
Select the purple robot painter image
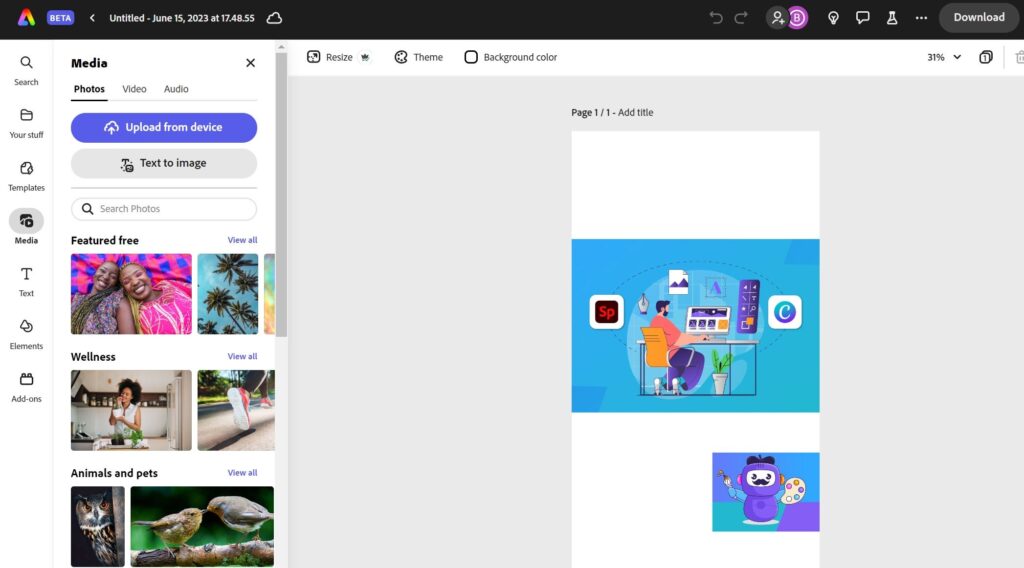pos(766,492)
